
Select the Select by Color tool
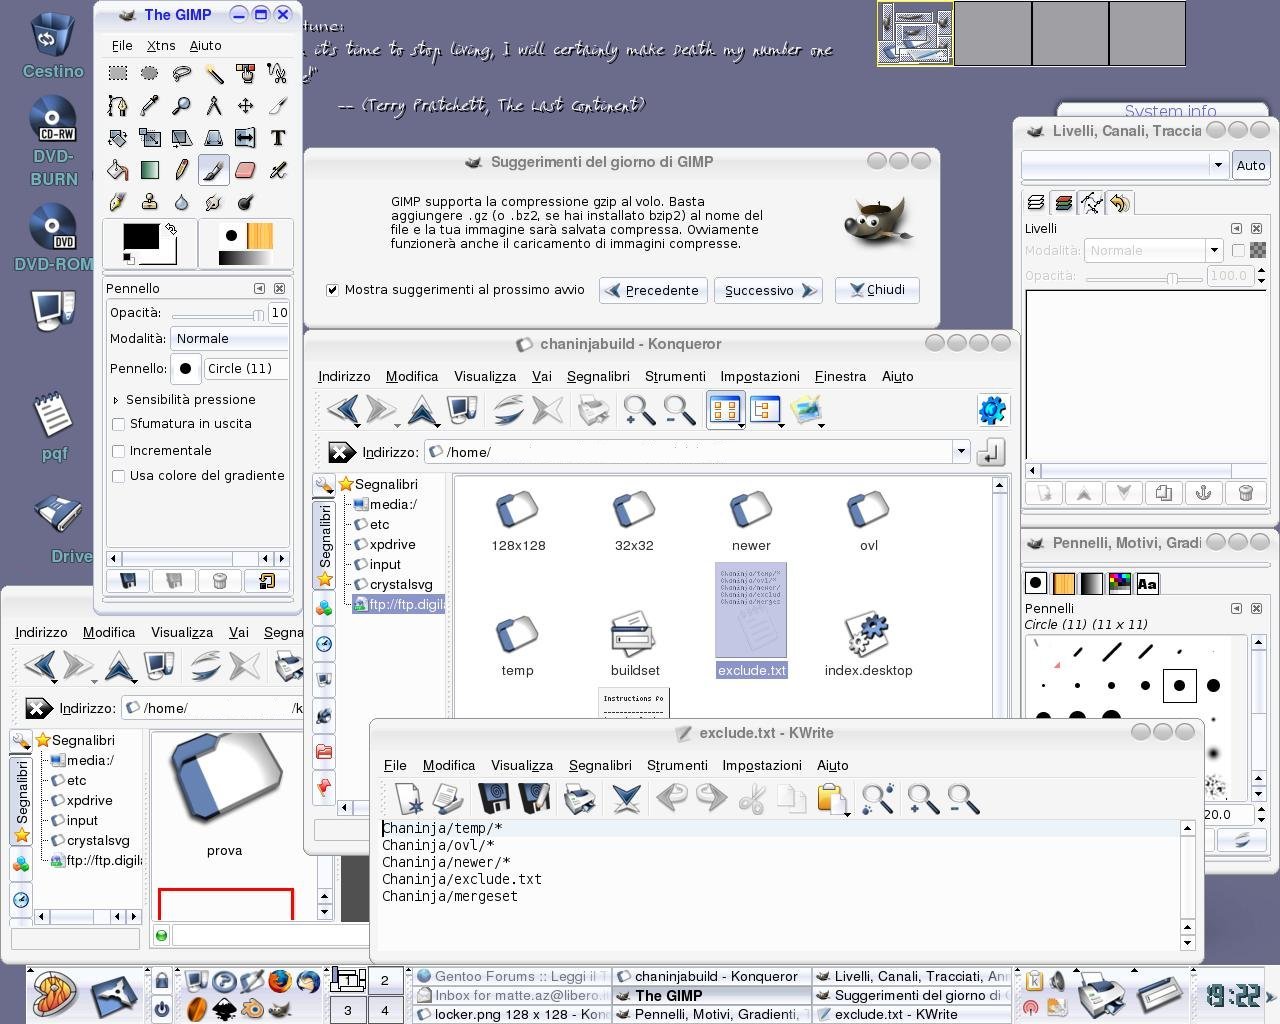click(x=246, y=73)
